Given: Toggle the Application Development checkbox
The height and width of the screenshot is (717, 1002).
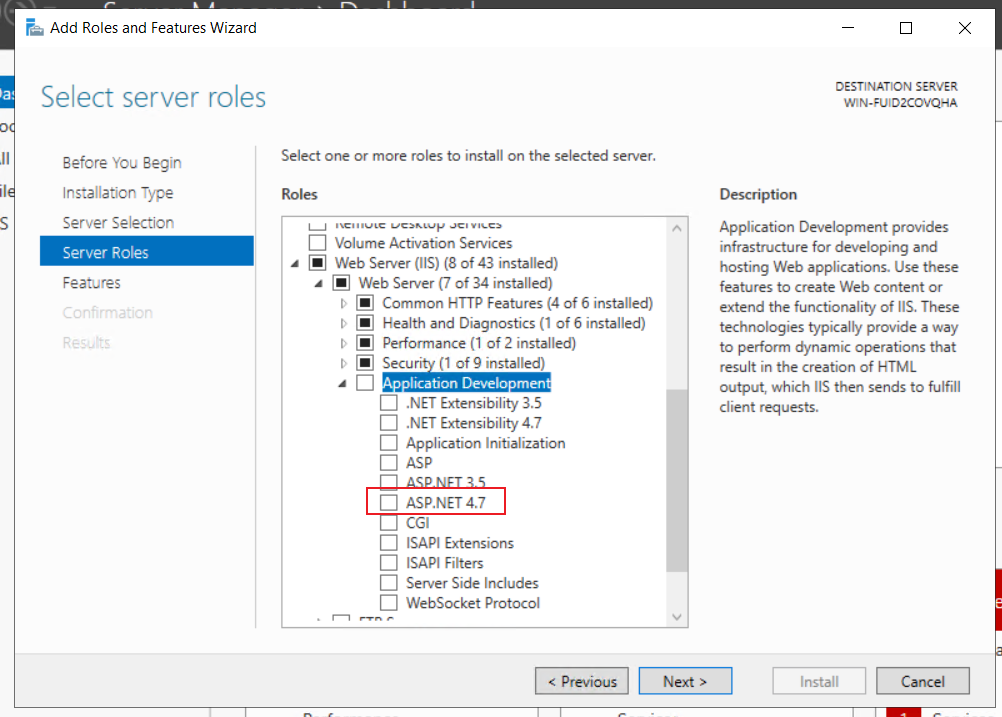Looking at the screenshot, I should click(x=365, y=383).
